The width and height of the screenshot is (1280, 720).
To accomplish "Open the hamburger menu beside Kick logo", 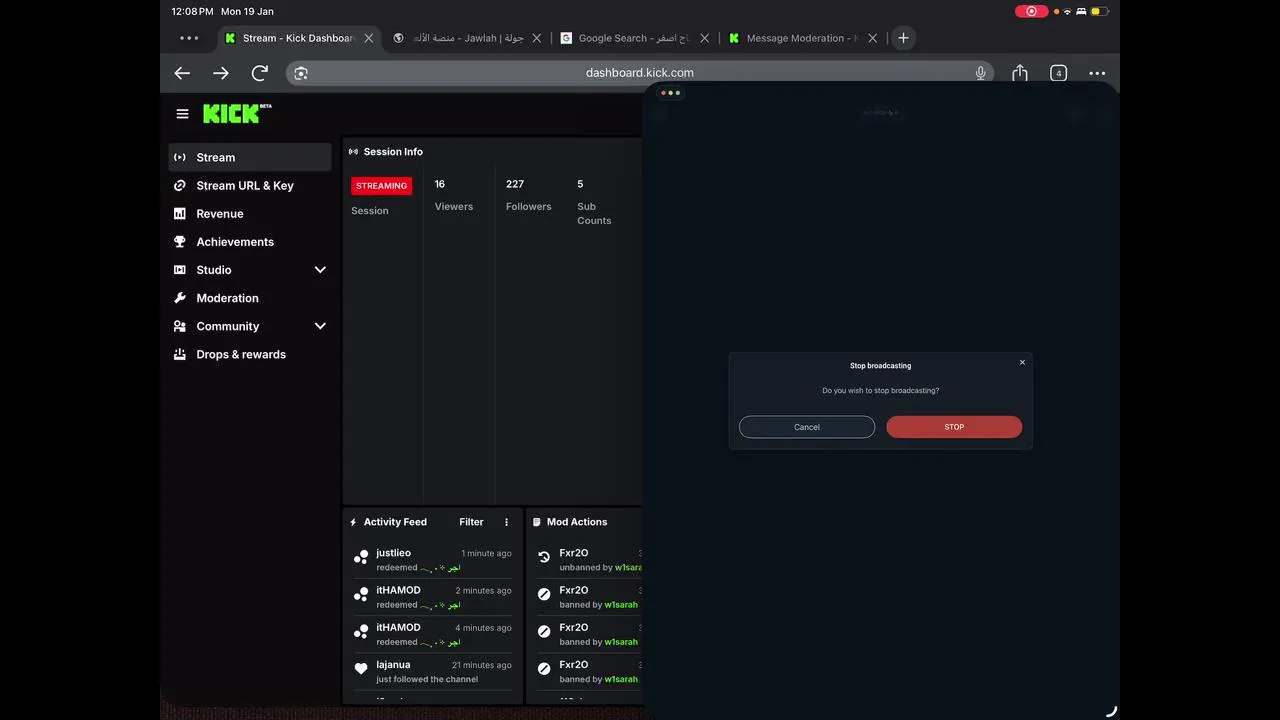I will point(182,114).
